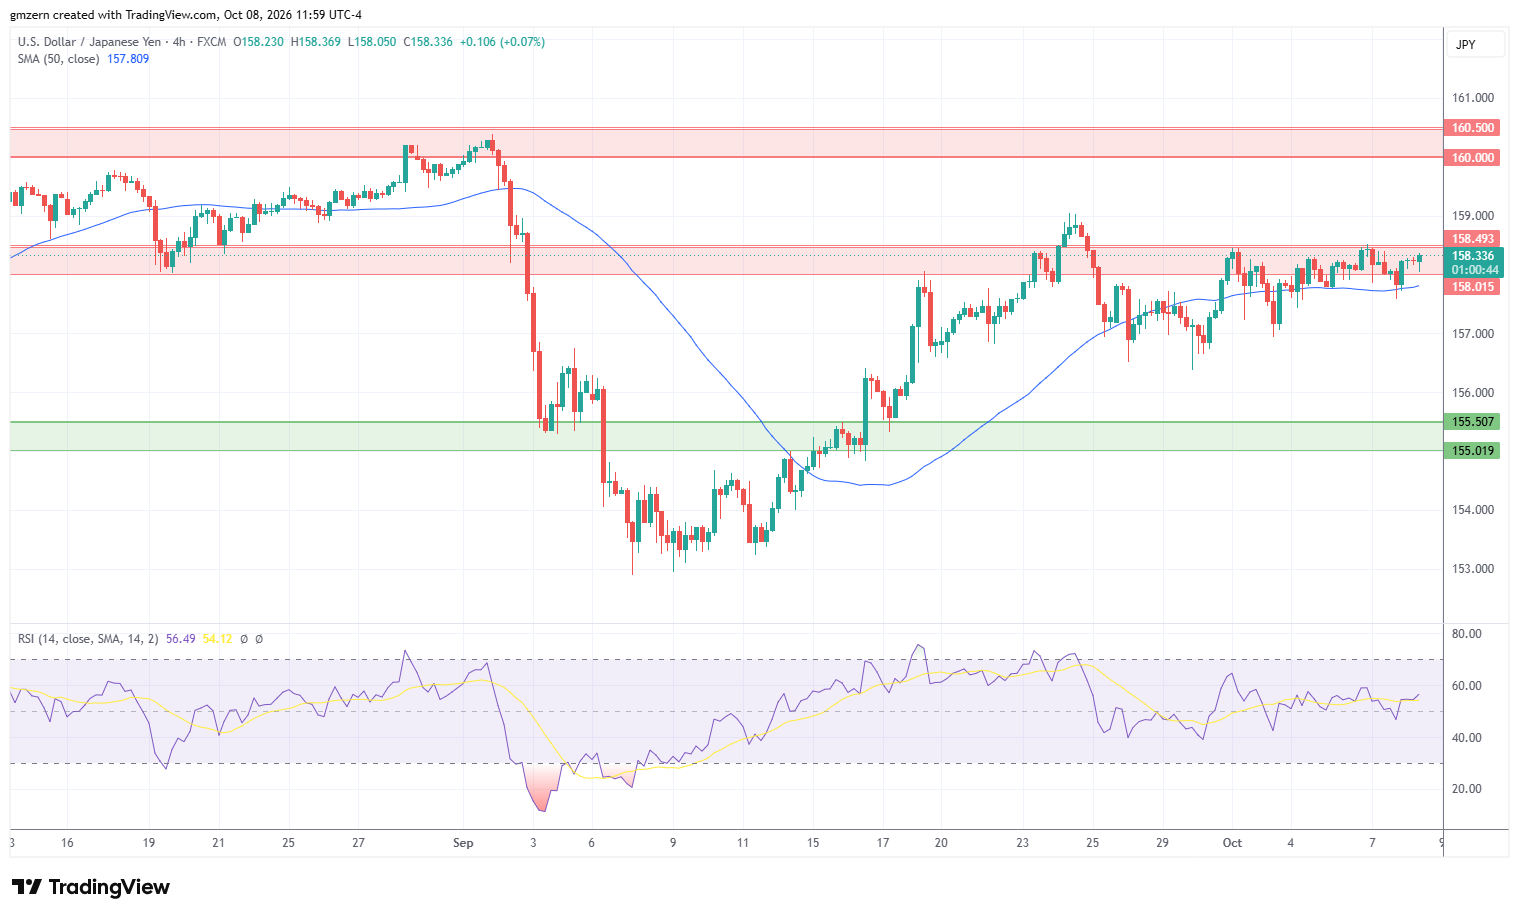1519x917 pixels.
Task: Select the 158.015 price level label
Action: [1472, 287]
